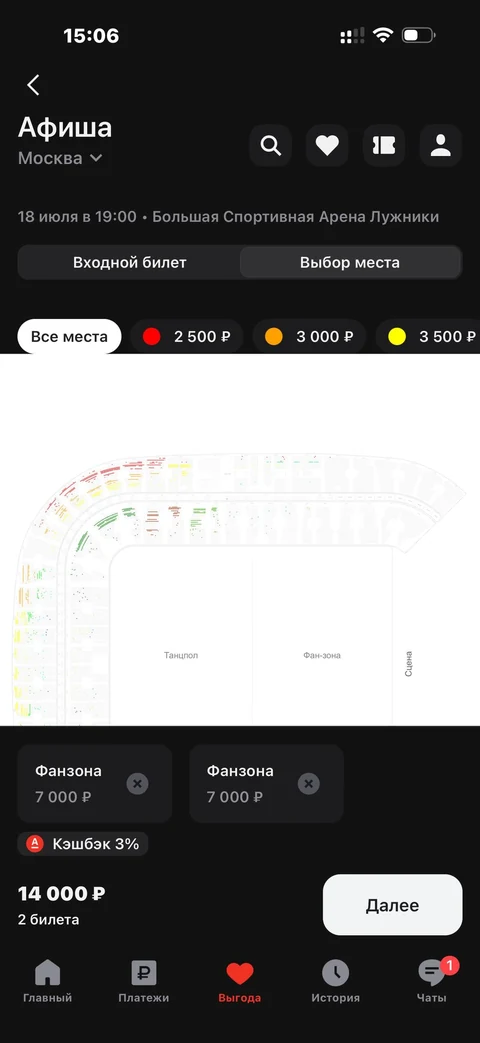This screenshot has height=1043, width=480.
Task: Open the user profile icon
Action: click(x=441, y=145)
